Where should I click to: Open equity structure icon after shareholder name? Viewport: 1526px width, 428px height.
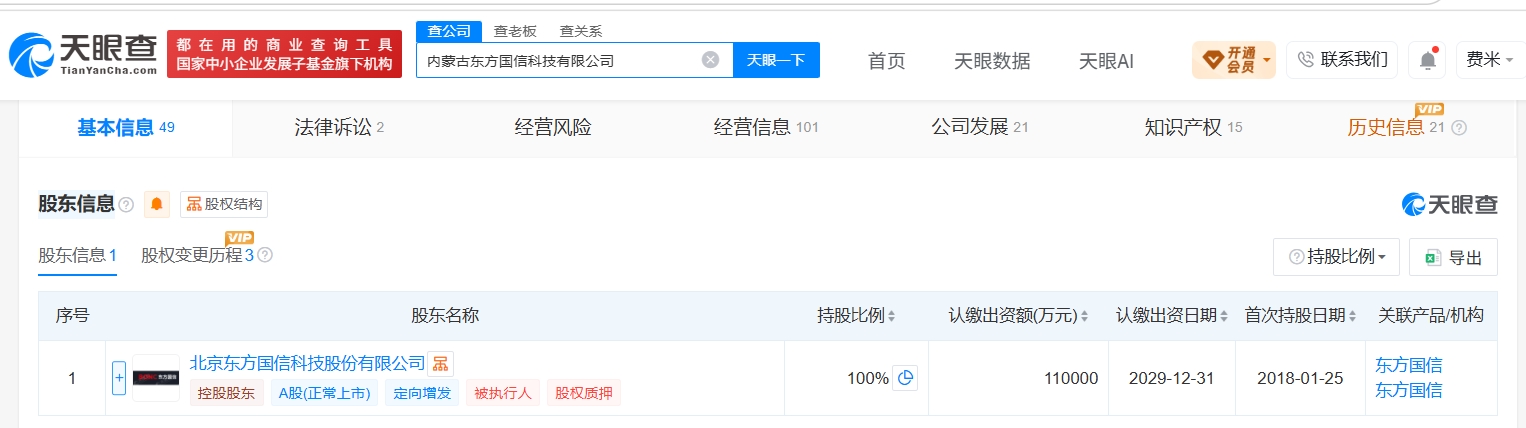pyautogui.click(x=440, y=363)
